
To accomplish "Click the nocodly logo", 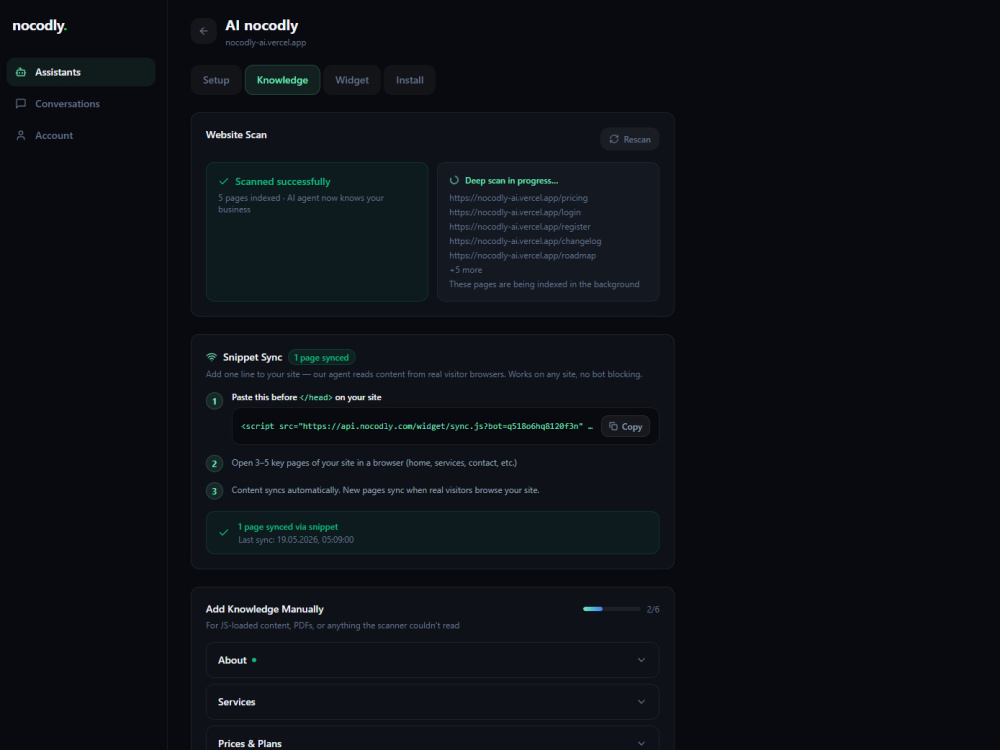I will (x=40, y=26).
